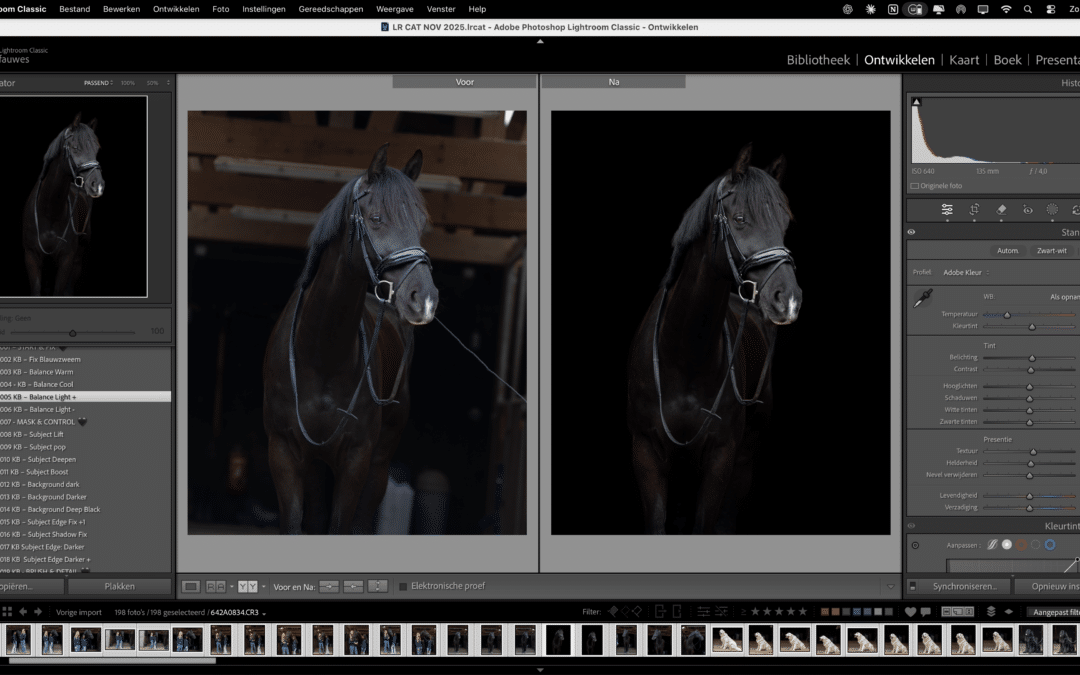Click the flag filter icon in filmstrip bar
This screenshot has height=675, width=1080.
coord(615,611)
